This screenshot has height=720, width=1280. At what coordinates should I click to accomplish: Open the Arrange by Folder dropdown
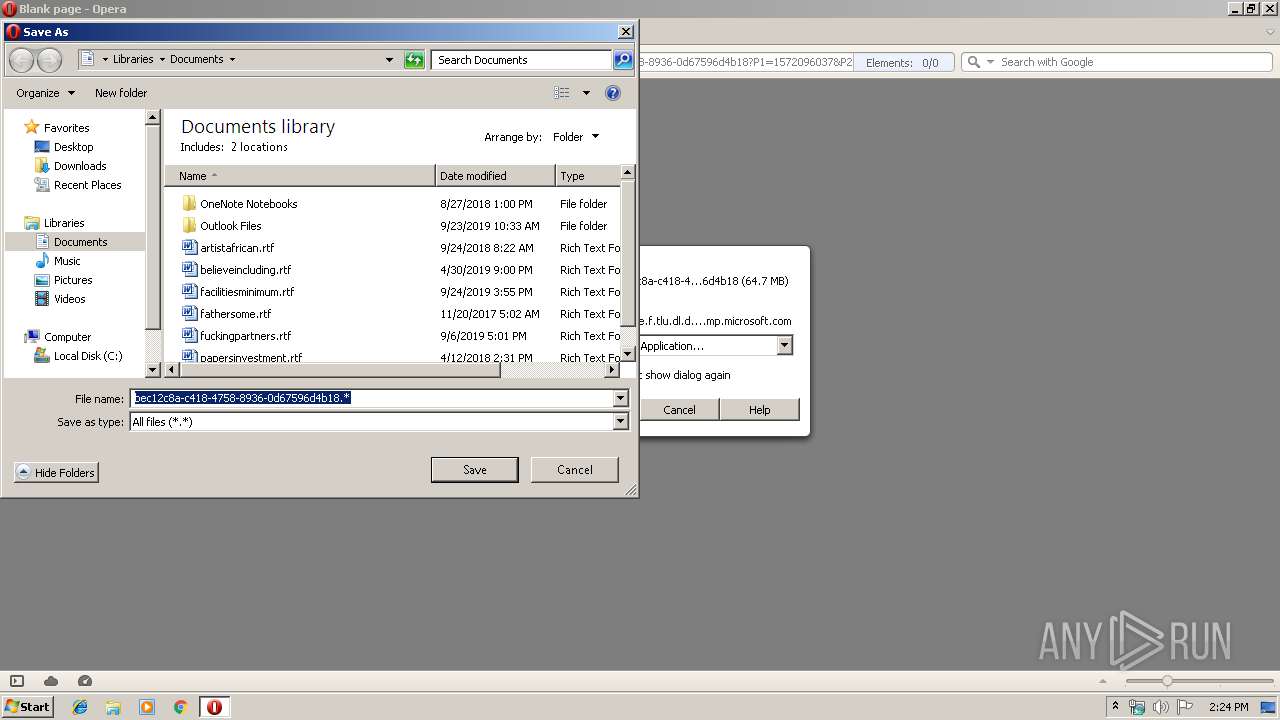pyautogui.click(x=576, y=137)
